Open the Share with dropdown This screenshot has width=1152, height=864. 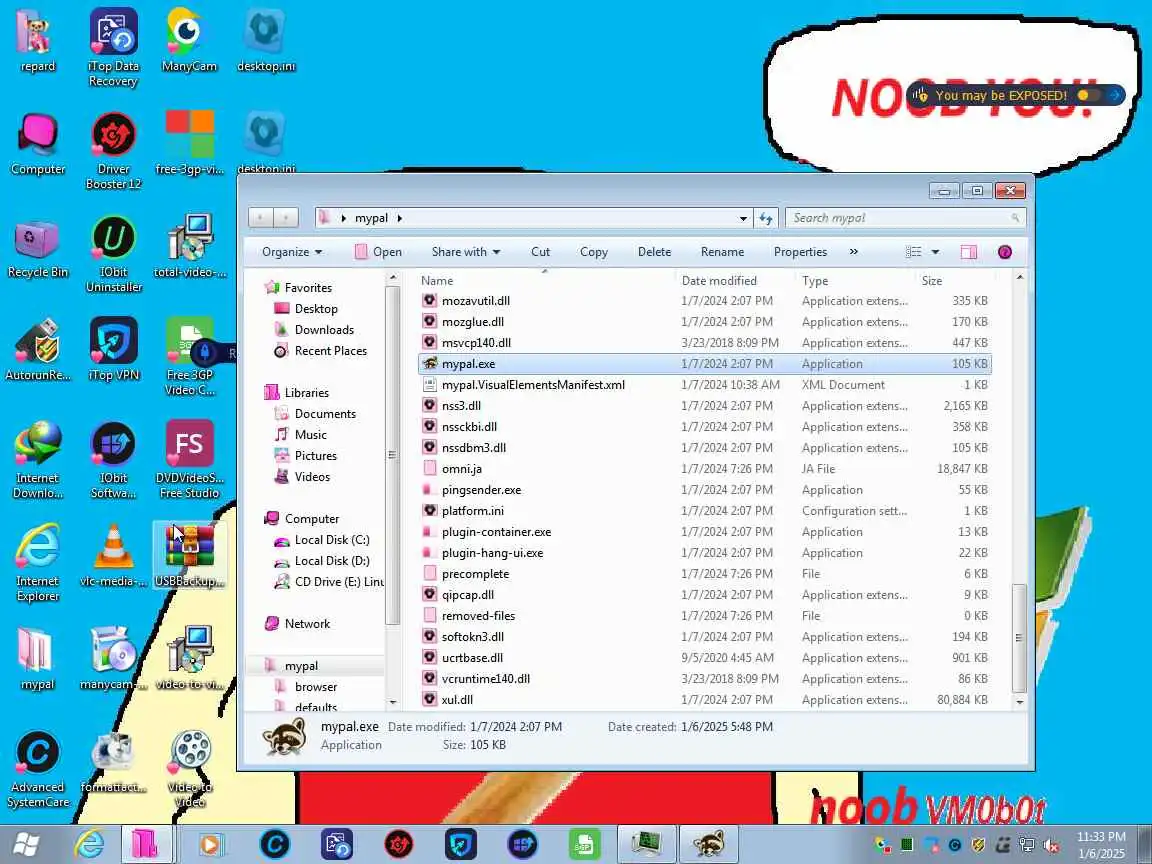pos(466,252)
